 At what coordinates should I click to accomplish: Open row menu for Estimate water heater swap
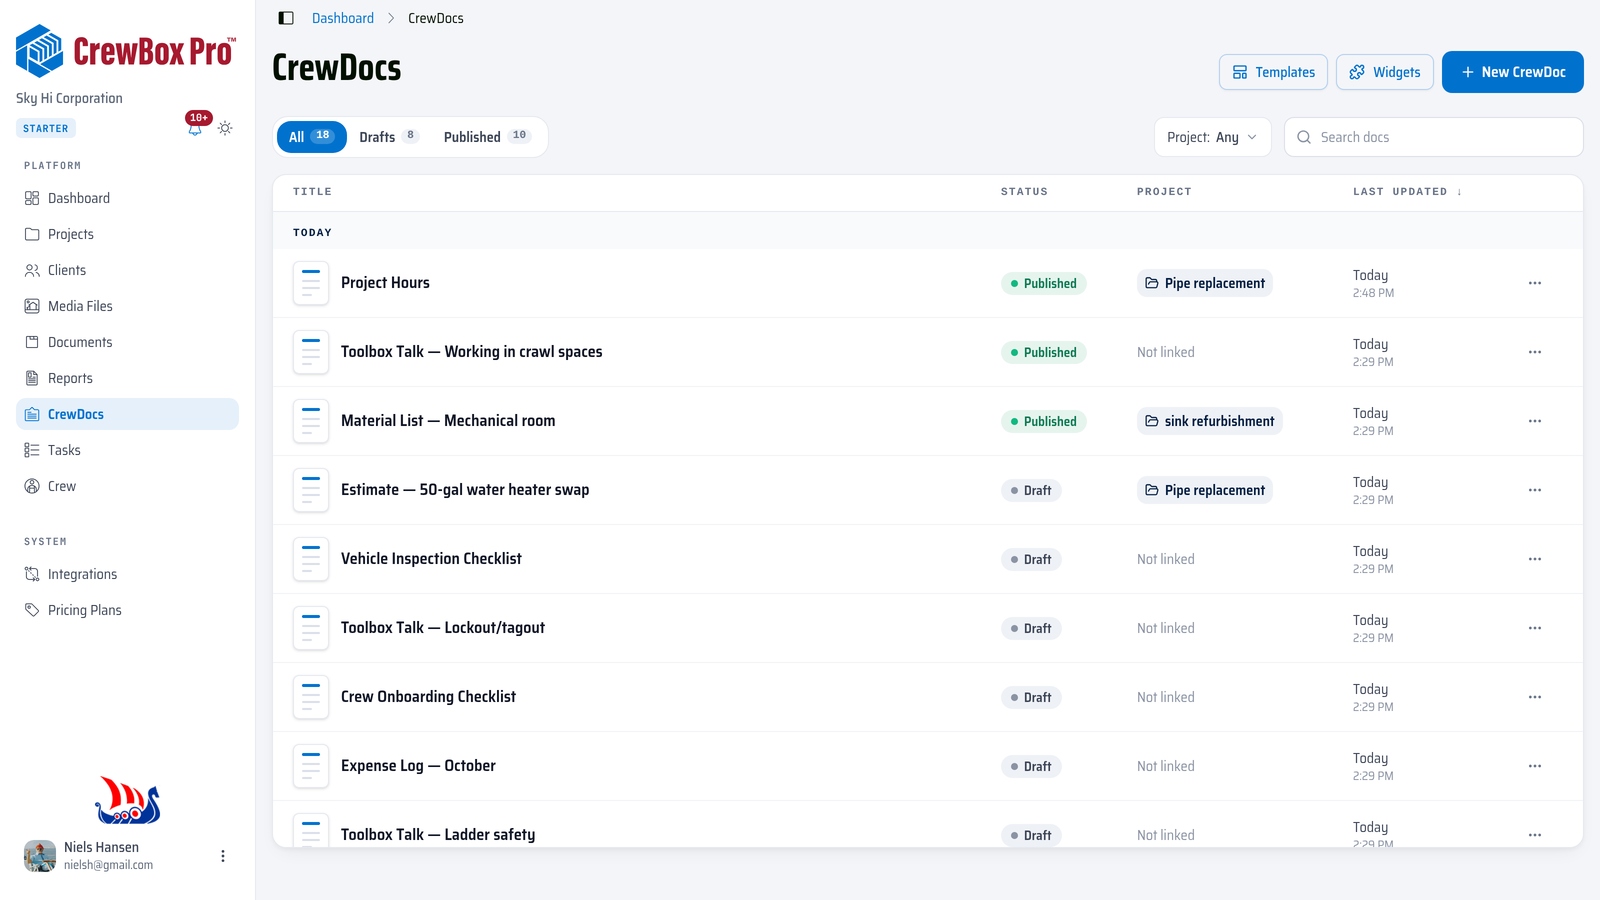click(x=1535, y=490)
